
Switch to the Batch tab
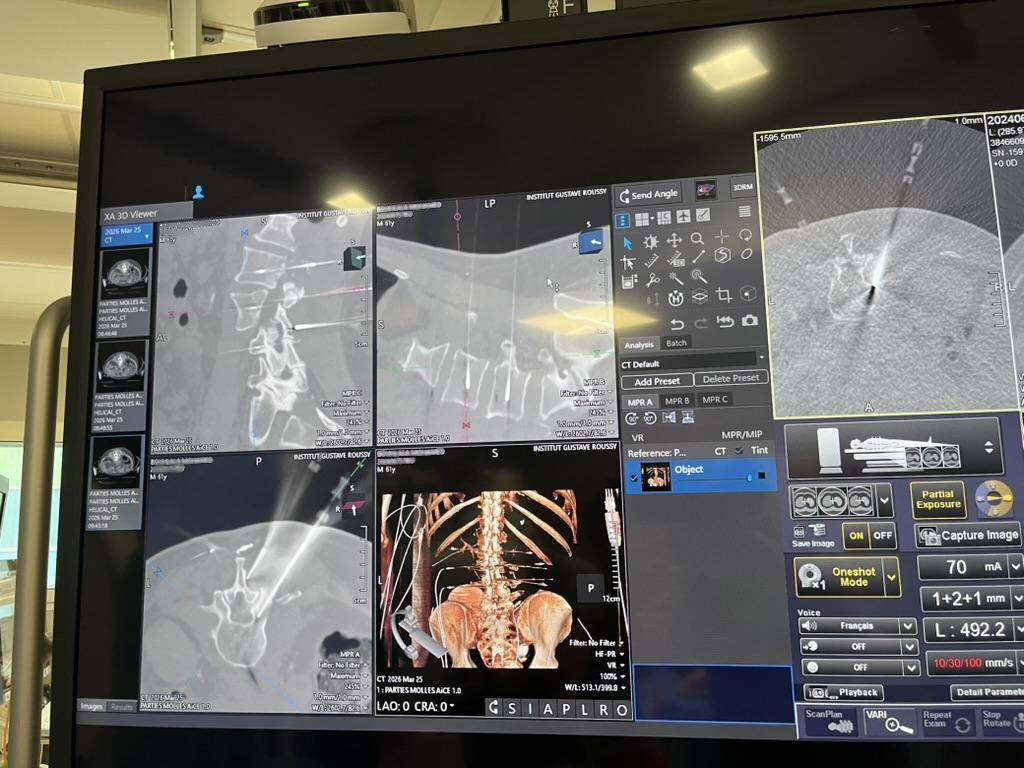point(676,343)
